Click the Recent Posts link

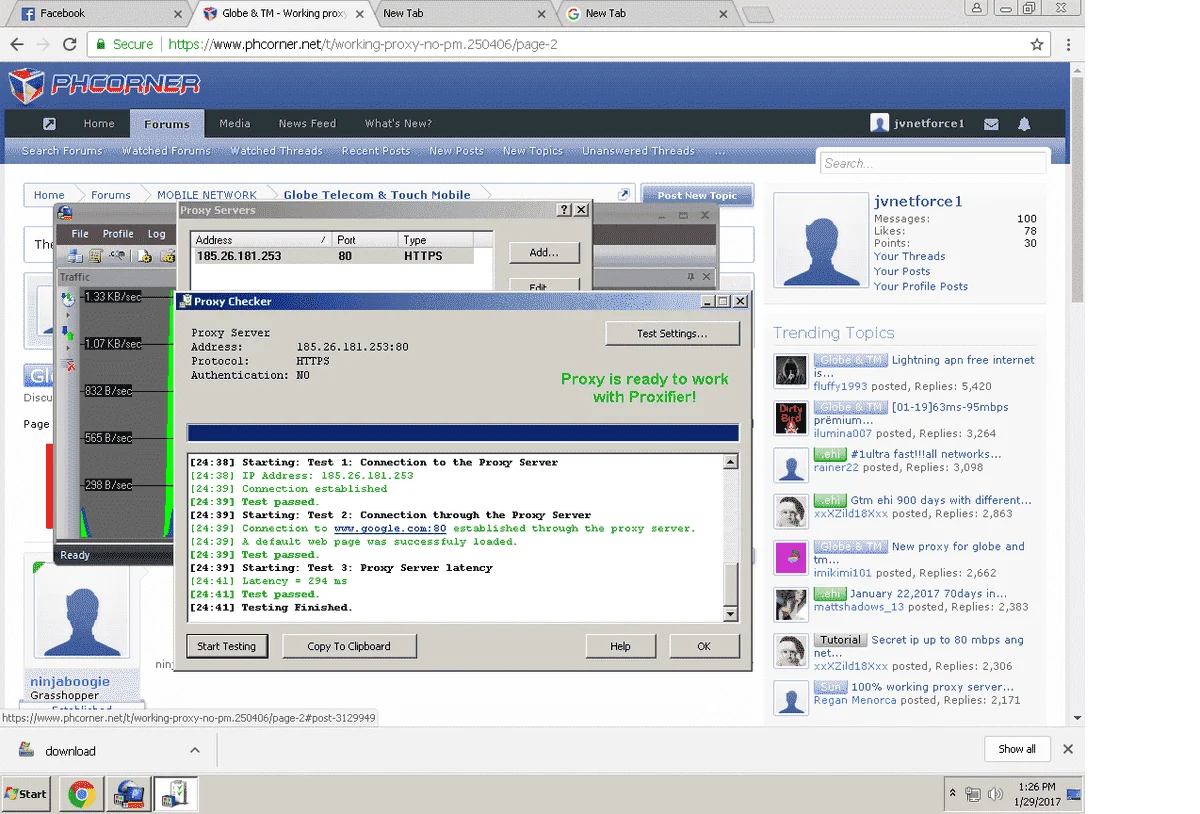[376, 151]
